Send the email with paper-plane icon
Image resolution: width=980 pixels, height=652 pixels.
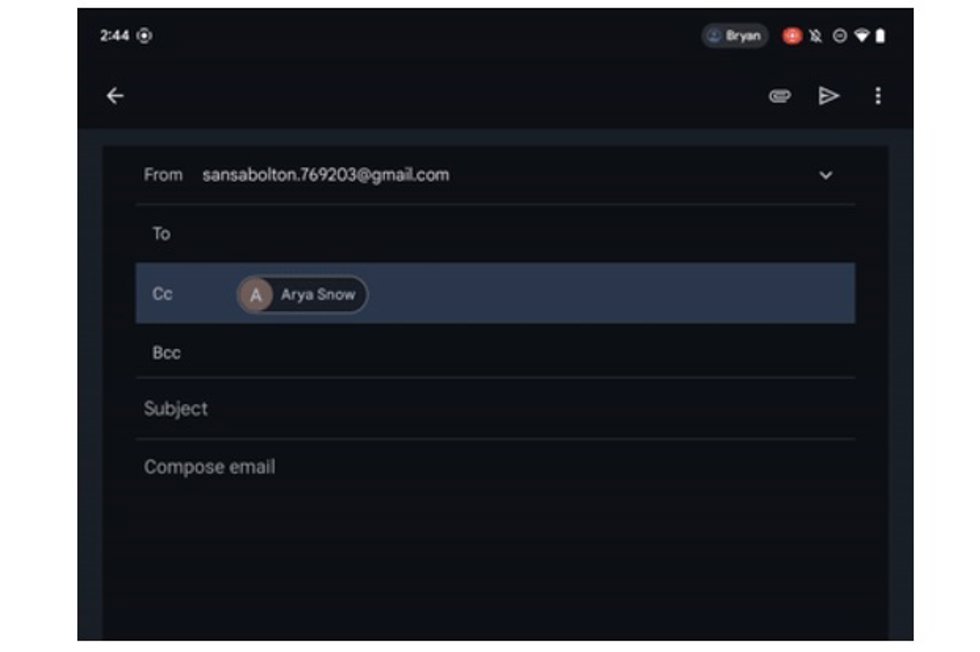coord(829,96)
